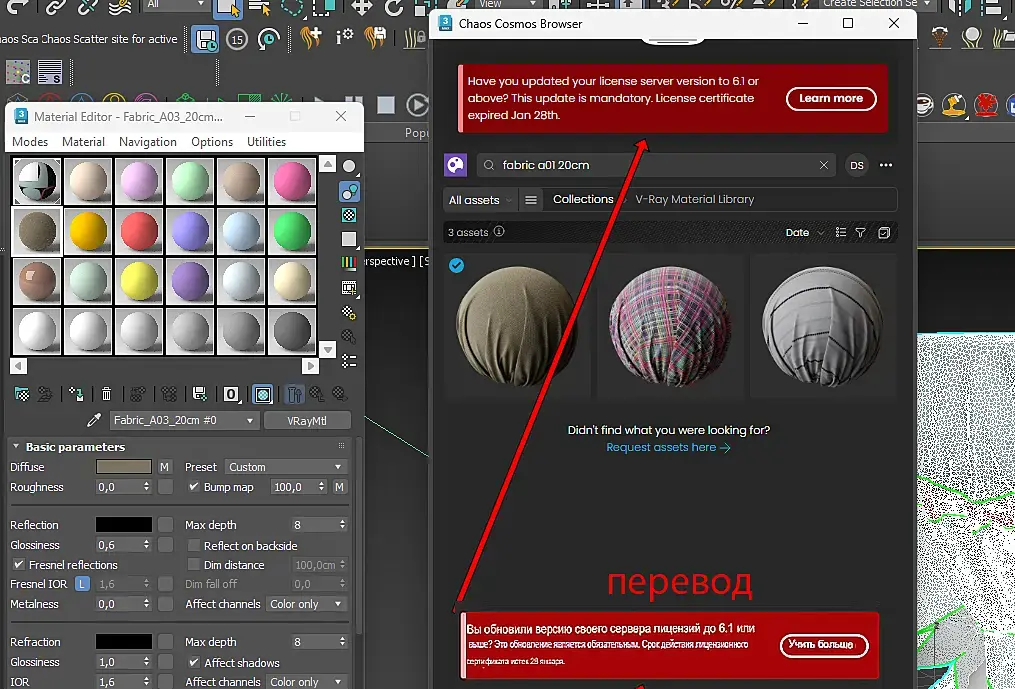Open the DS user account avatar

click(857, 165)
